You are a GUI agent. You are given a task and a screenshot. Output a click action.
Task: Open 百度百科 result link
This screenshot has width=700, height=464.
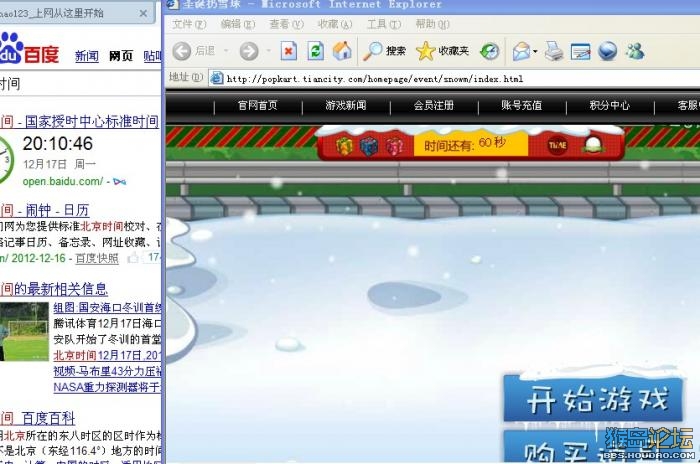coord(49,418)
